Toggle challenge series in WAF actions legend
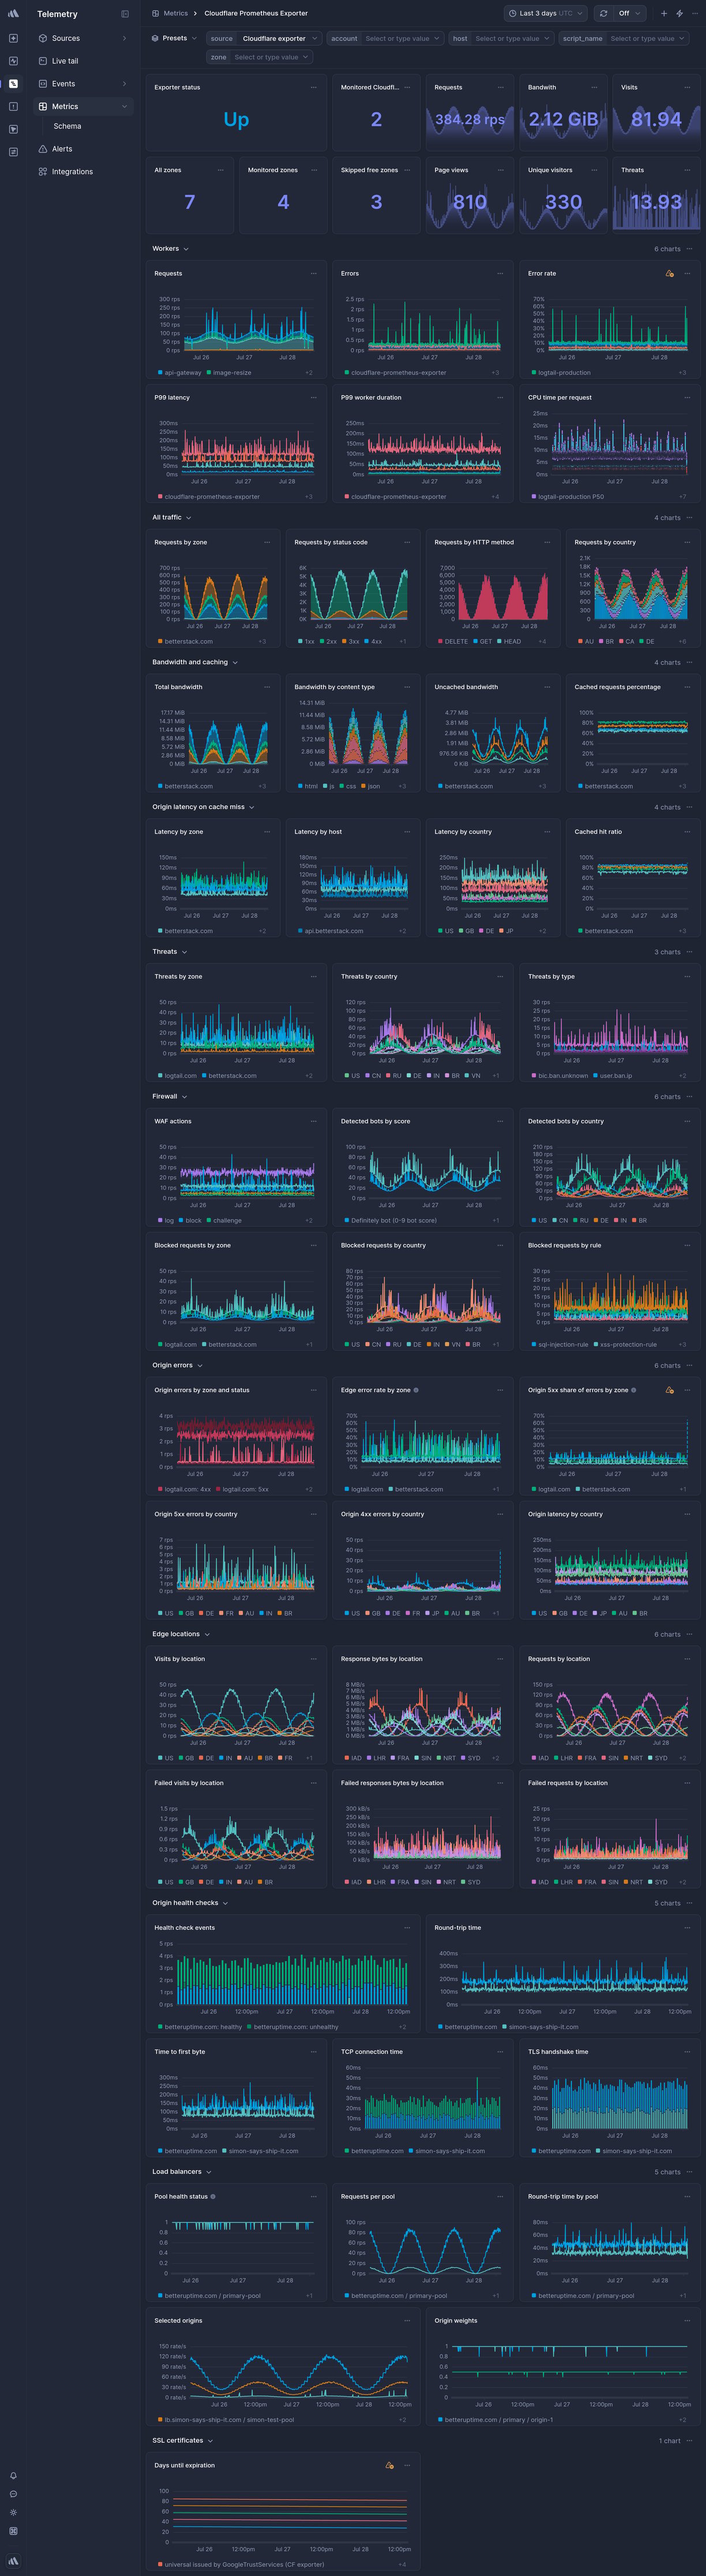The height and width of the screenshot is (2576, 706). (224, 1220)
